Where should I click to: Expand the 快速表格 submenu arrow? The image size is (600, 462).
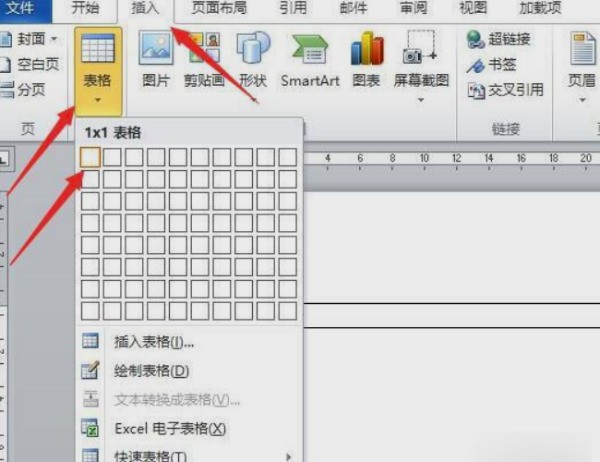pyautogui.click(x=289, y=457)
